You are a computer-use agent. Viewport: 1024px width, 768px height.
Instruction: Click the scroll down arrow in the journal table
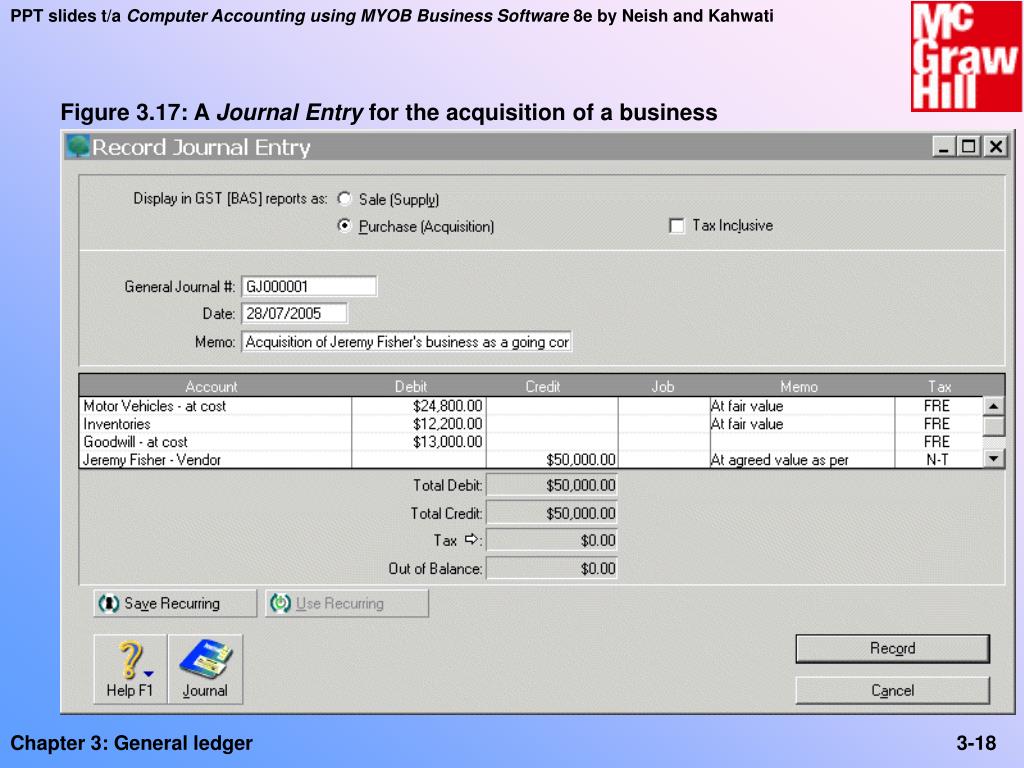pyautogui.click(x=993, y=459)
